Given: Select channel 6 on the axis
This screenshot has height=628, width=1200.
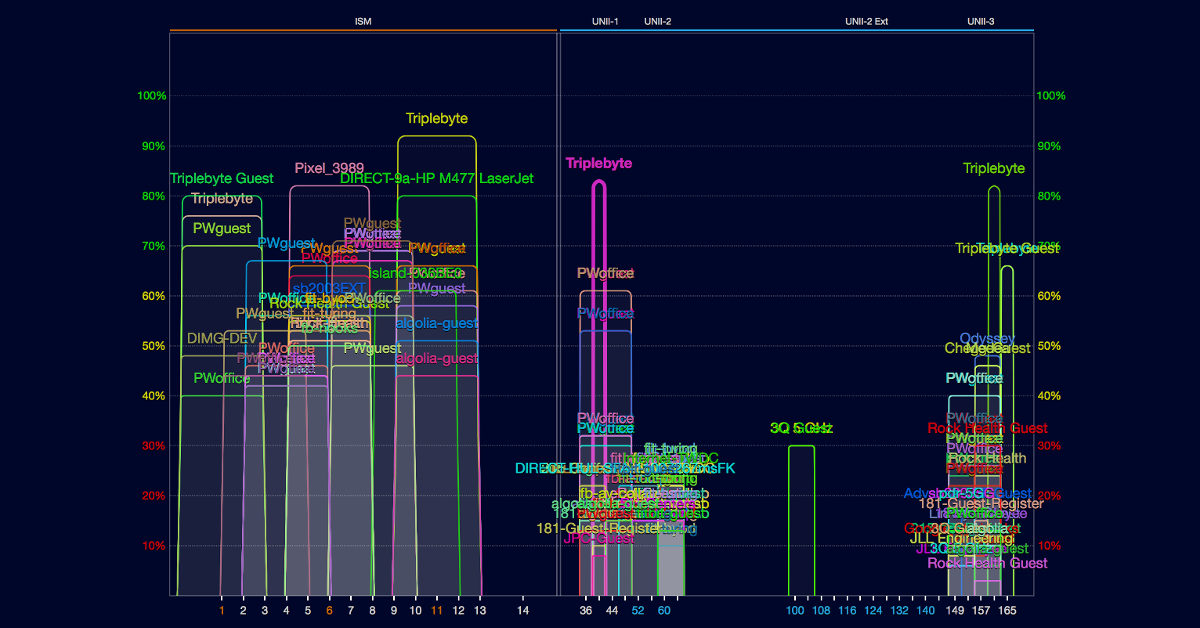Looking at the screenshot, I should point(329,609).
